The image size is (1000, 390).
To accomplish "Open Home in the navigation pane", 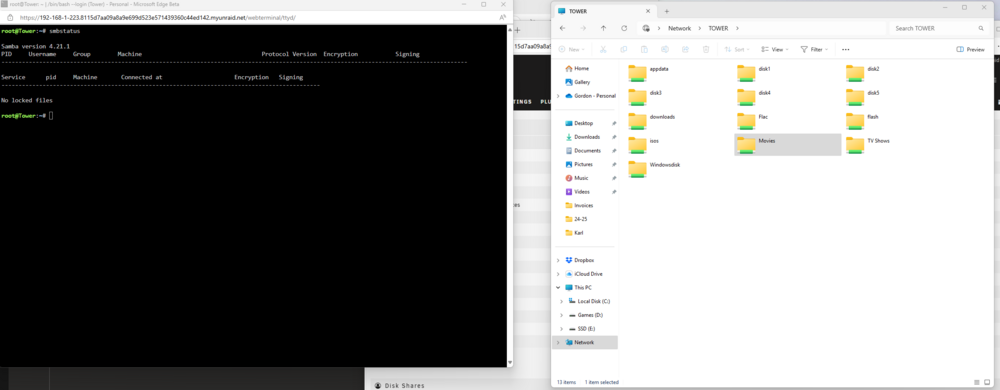I will [x=581, y=68].
